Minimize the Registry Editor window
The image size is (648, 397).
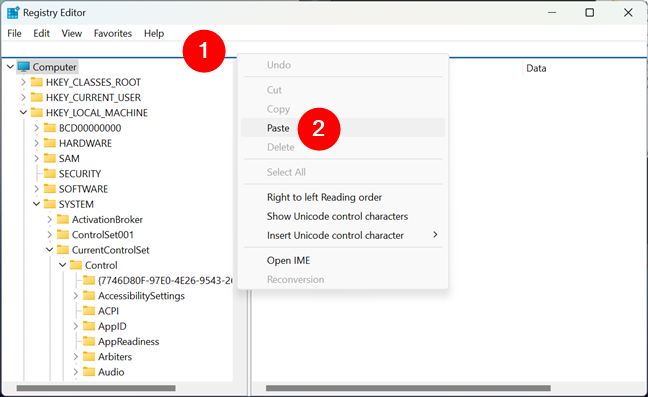[x=552, y=13]
